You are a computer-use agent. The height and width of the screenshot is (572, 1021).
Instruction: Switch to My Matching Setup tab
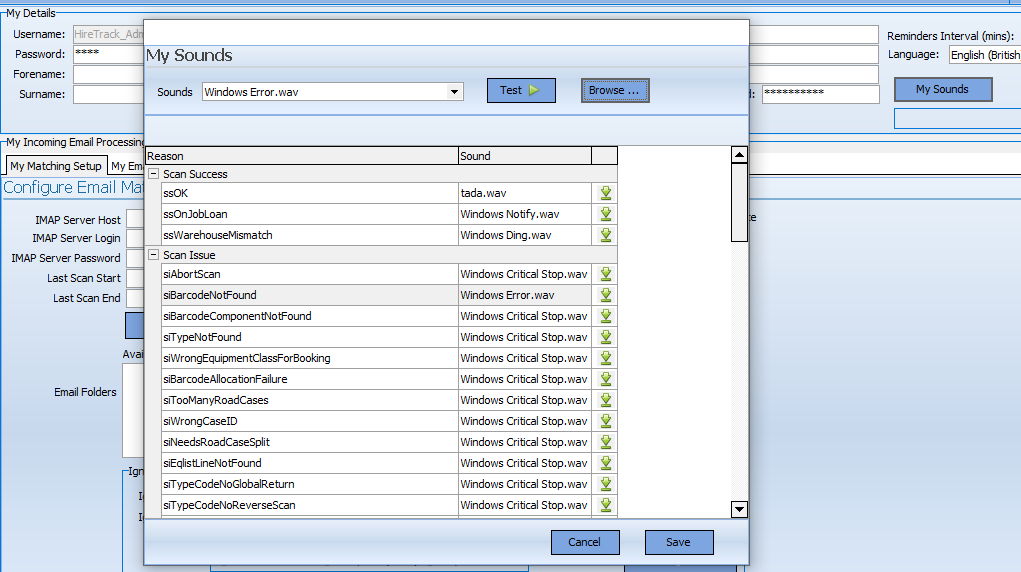(x=56, y=166)
